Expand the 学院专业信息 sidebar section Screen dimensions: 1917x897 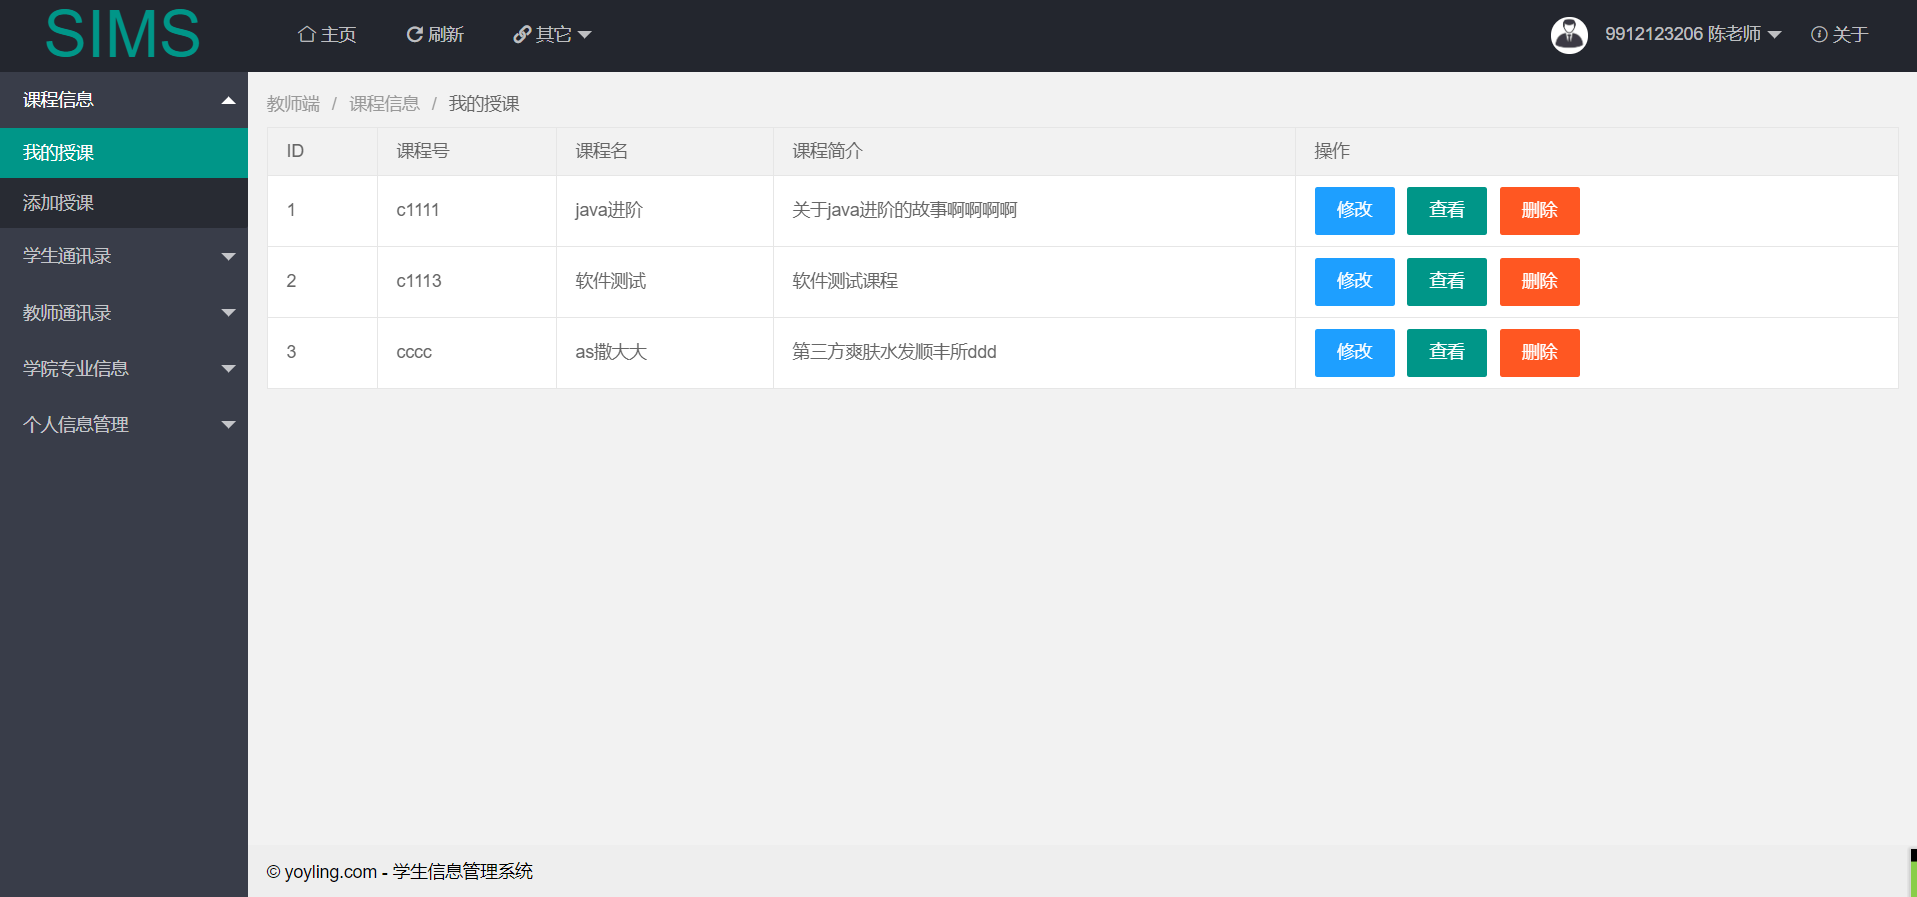[x=124, y=369]
